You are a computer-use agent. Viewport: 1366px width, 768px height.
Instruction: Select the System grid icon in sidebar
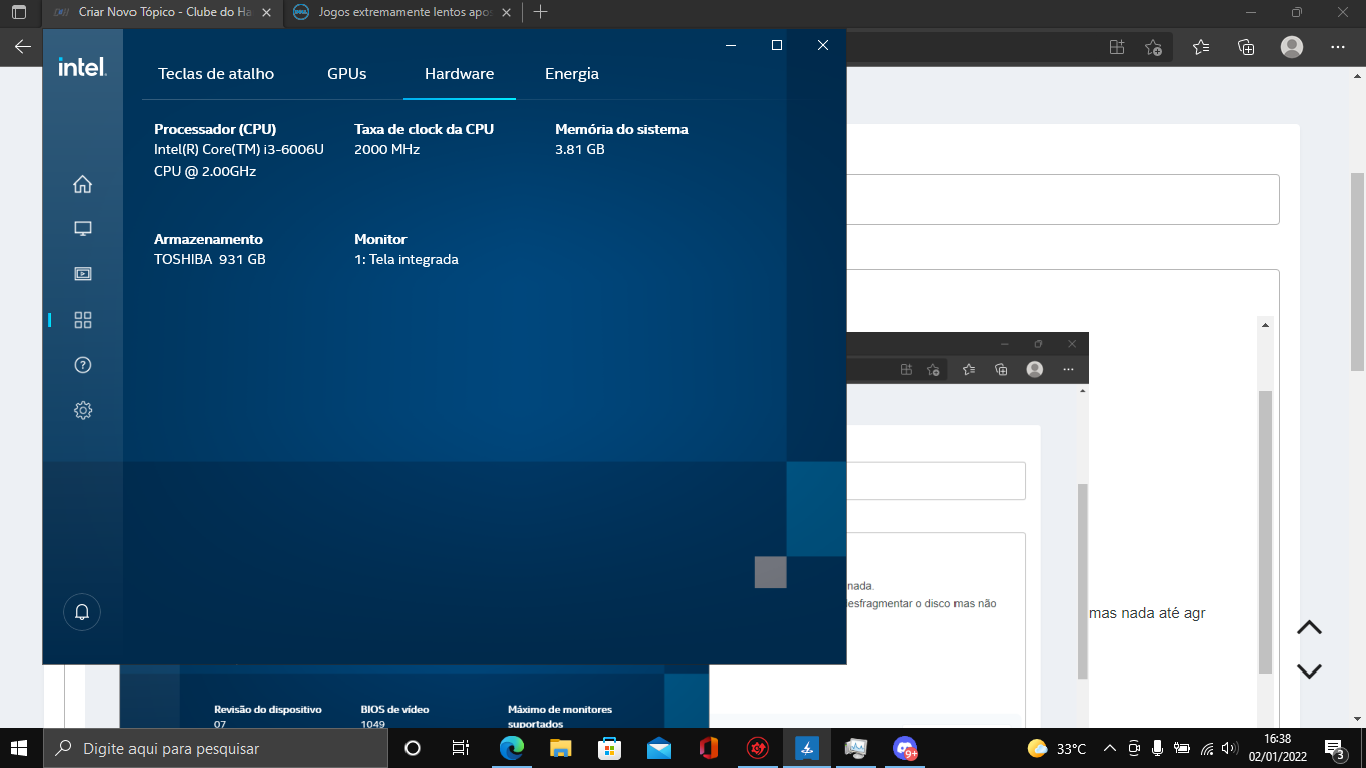click(83, 320)
